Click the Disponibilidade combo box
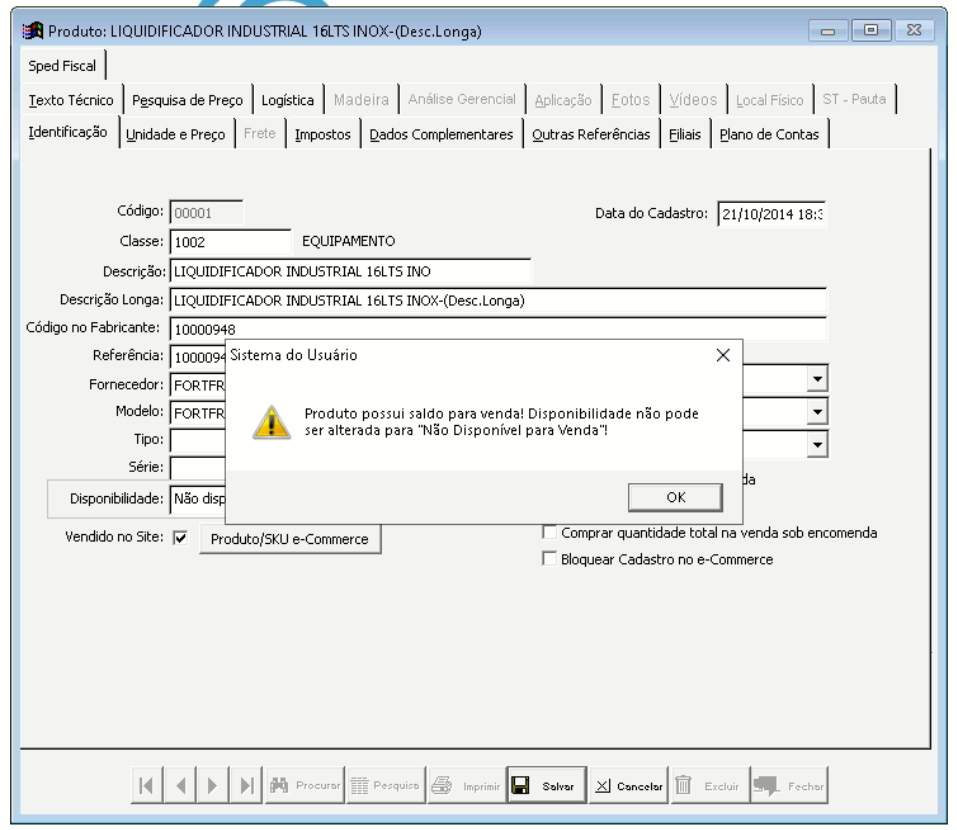Screen dimensions: 957x830 click(198, 499)
